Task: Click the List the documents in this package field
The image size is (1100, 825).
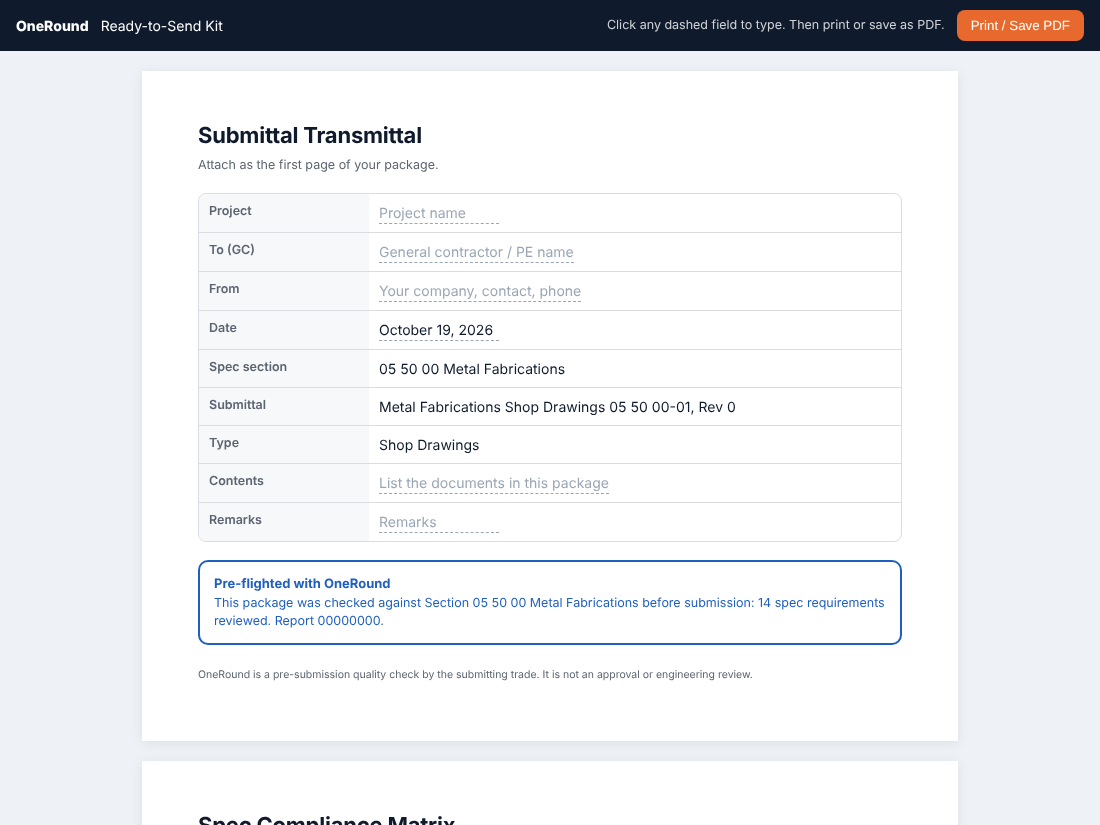Action: pyautogui.click(x=493, y=483)
